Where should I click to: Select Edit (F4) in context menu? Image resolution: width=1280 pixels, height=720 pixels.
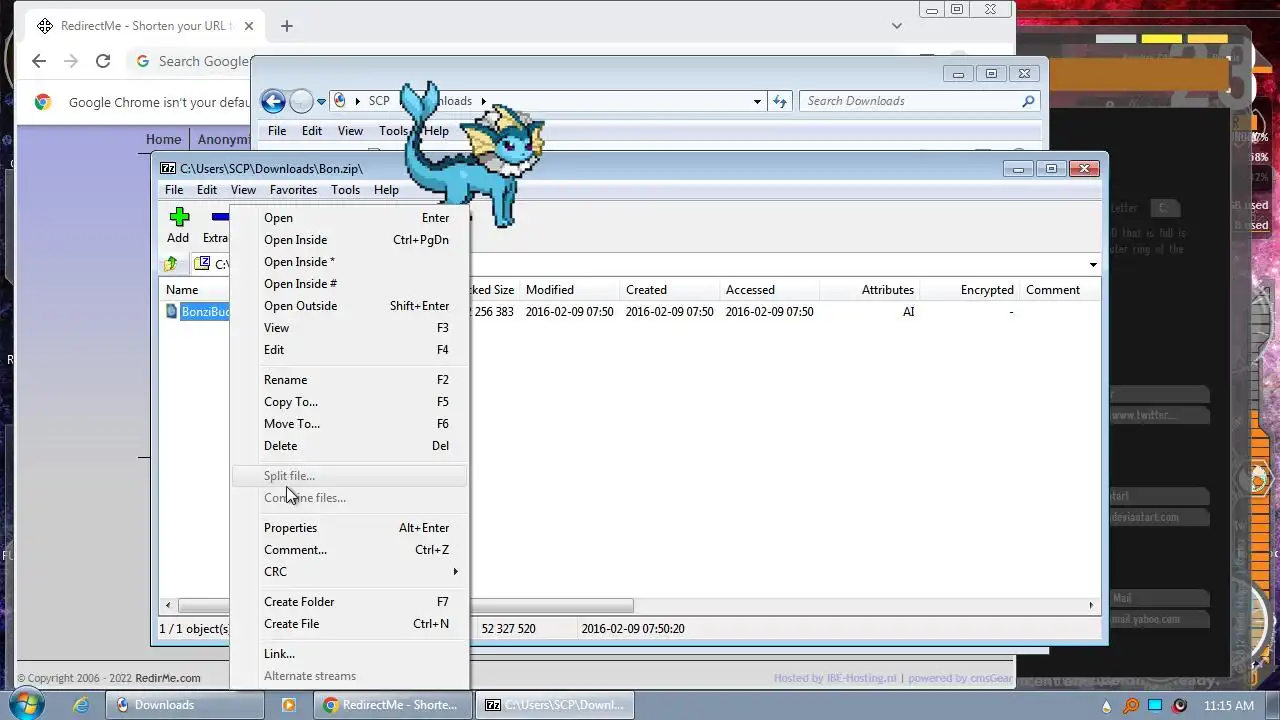350,350
